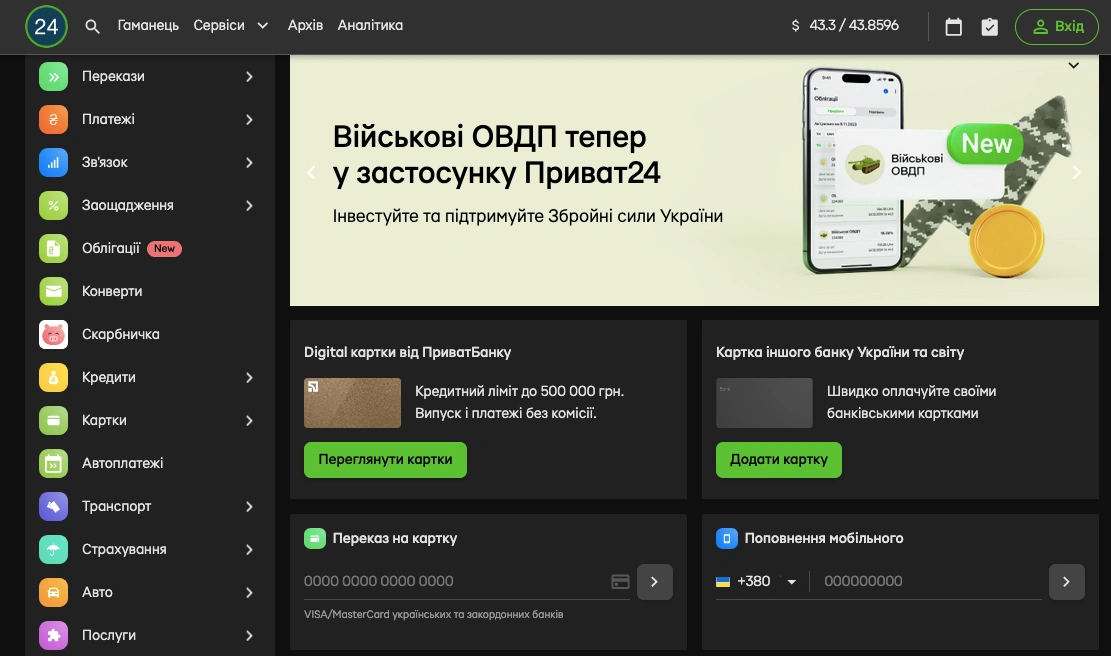This screenshot has width=1111, height=656.
Task: Open Скарбничка piggy bank icon
Action: 53,334
